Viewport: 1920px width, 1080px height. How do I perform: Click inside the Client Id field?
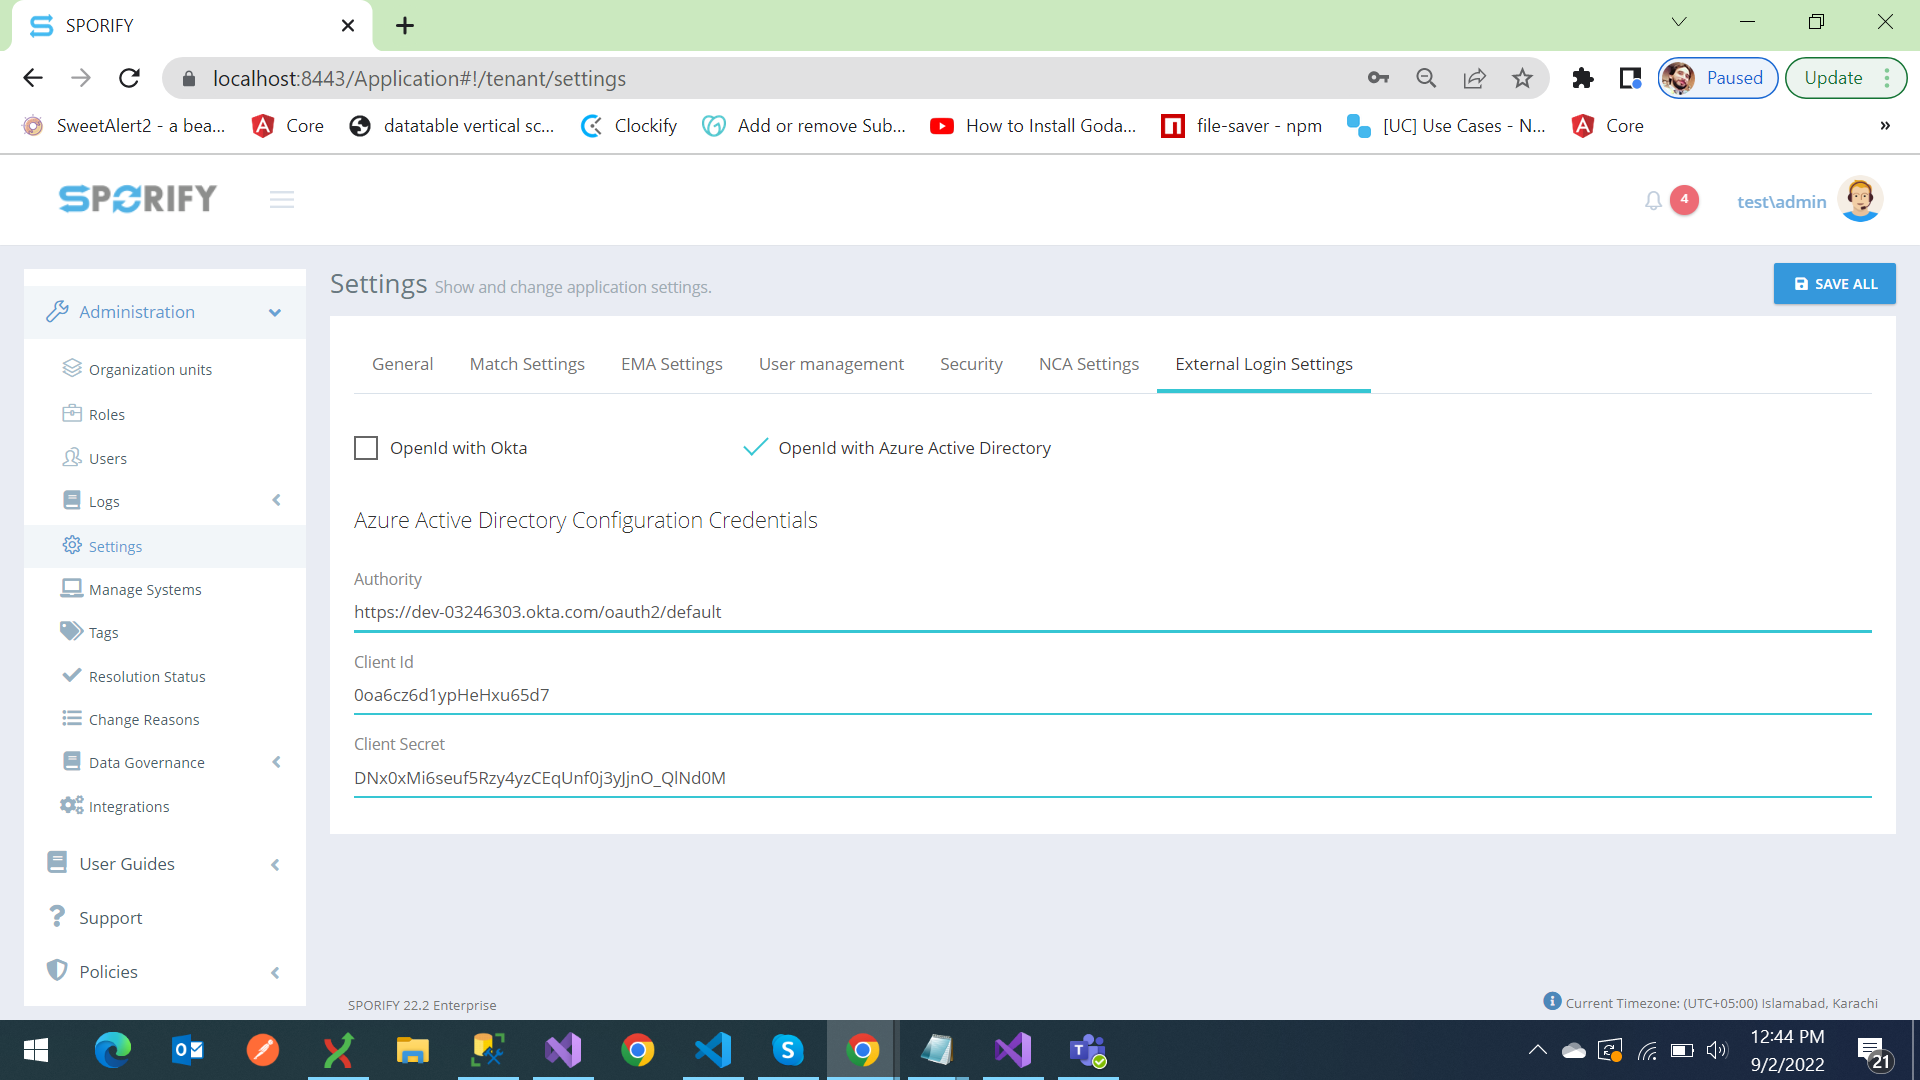[700, 695]
